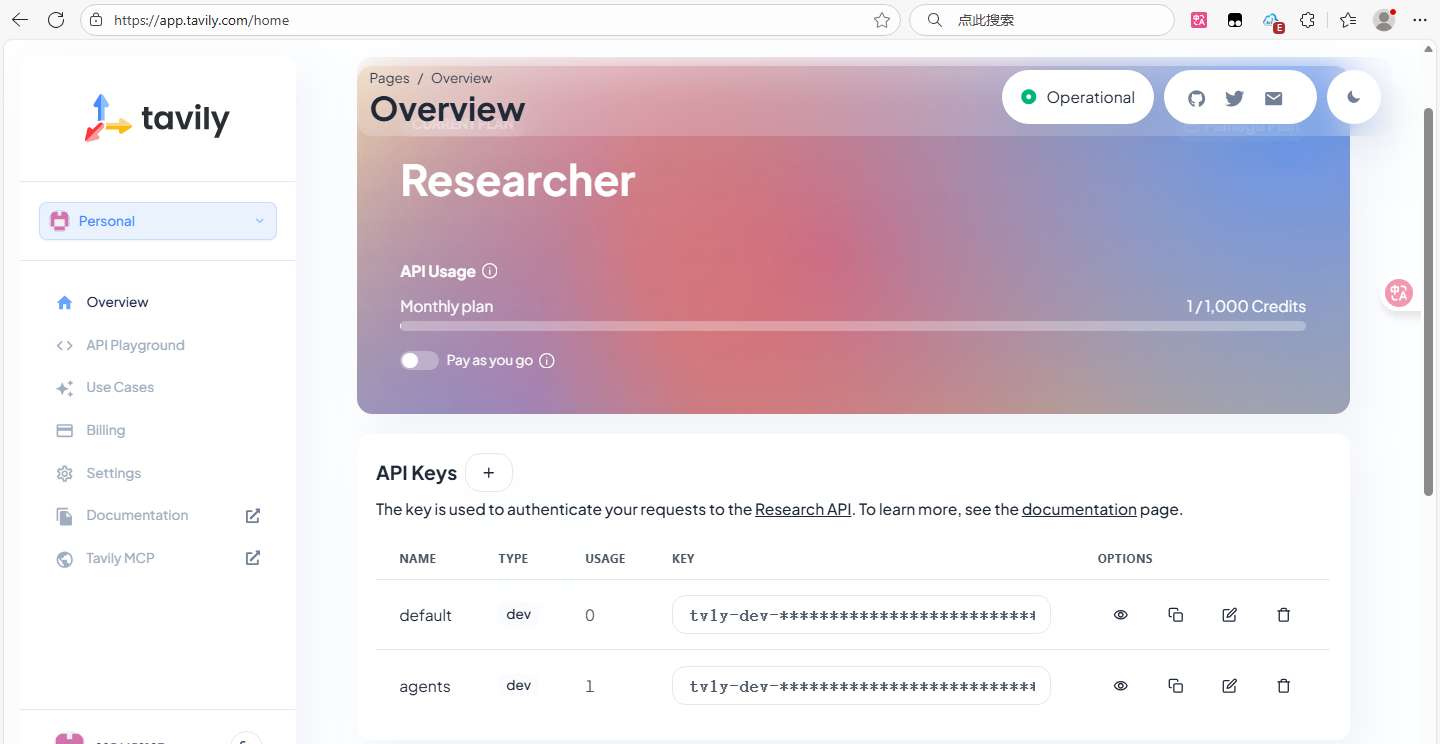
Task: Click the monthly credits progress bar
Action: pos(853,326)
